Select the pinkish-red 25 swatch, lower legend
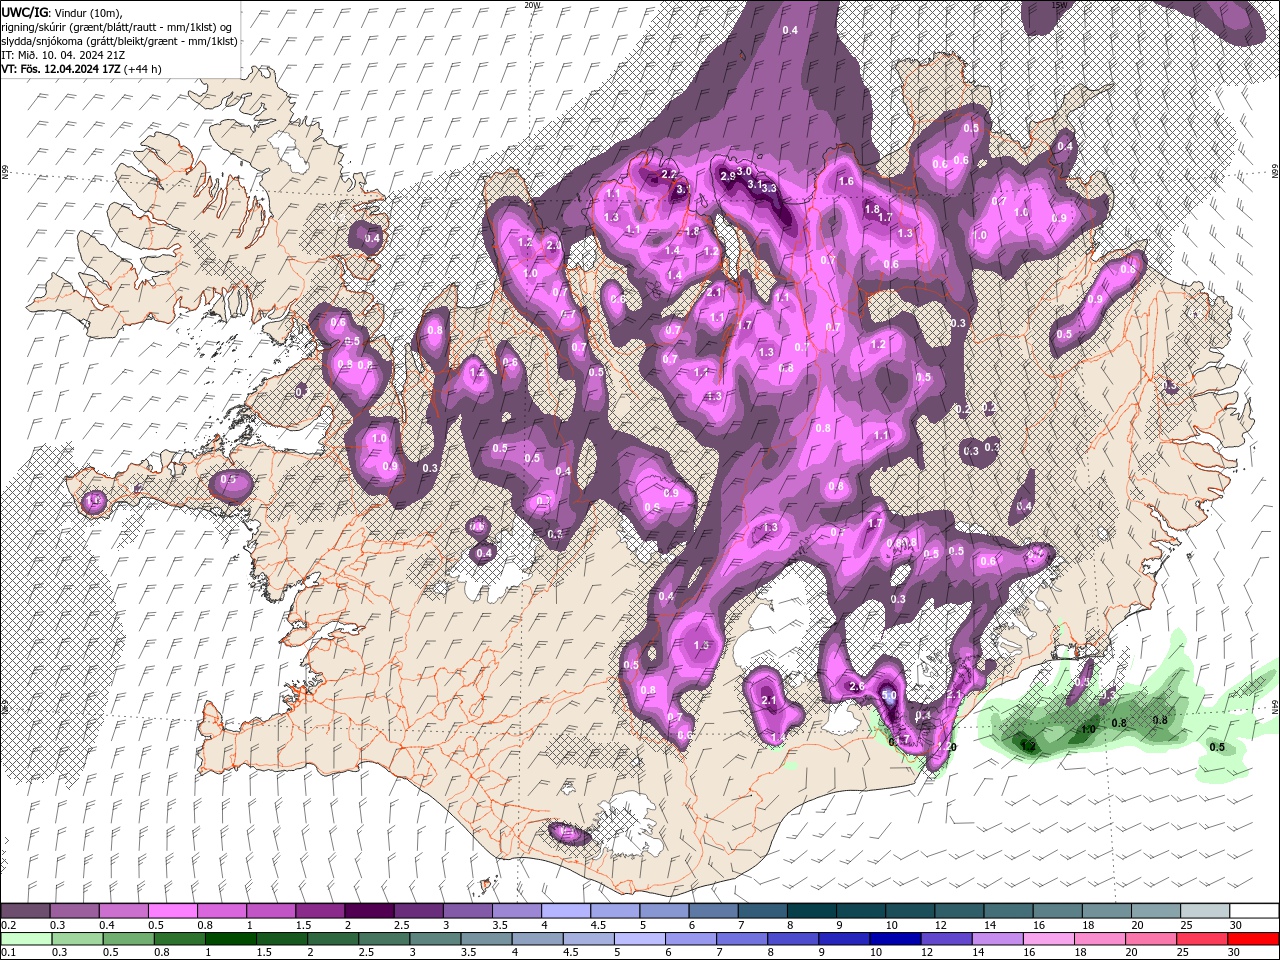 pyautogui.click(x=1204, y=938)
